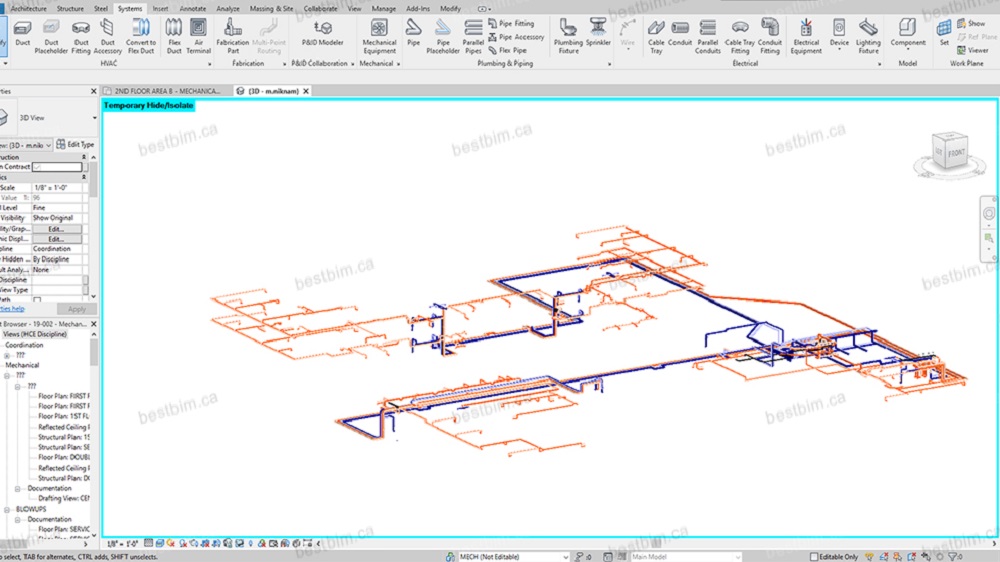This screenshot has width=1000, height=562.
Task: Collapse the BLOWUPS tree node
Action: [7, 510]
